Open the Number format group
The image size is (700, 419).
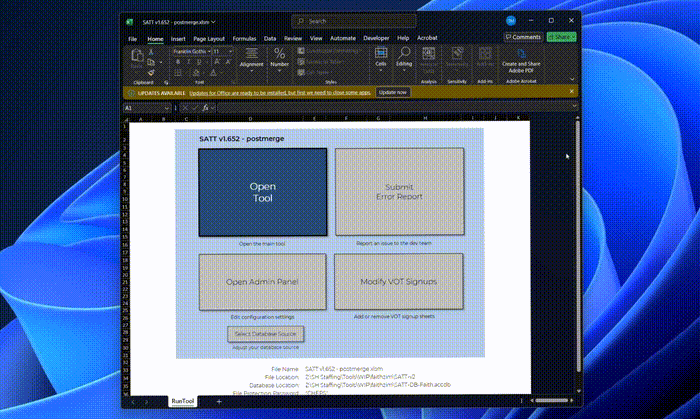pyautogui.click(x=280, y=59)
